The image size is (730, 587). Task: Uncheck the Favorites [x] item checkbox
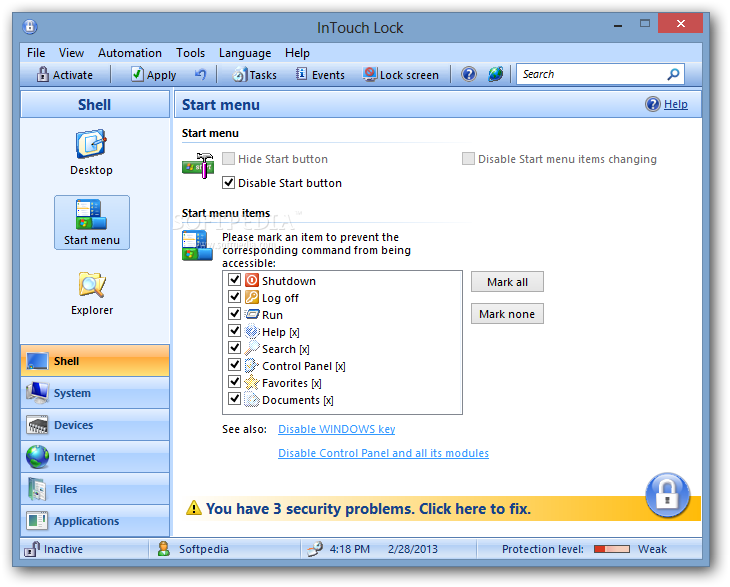(x=235, y=382)
